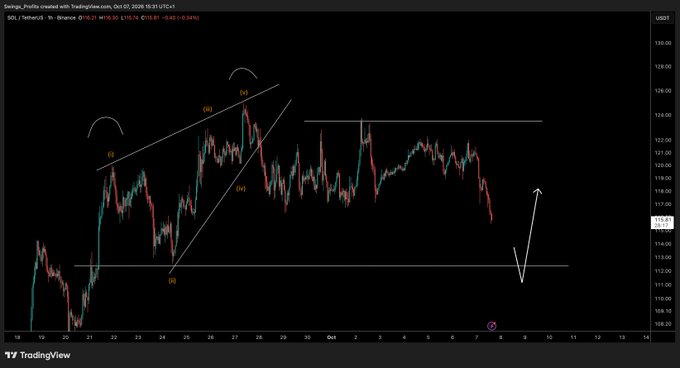
Task: Click the 112.00 price scale label
Action: pos(663,271)
